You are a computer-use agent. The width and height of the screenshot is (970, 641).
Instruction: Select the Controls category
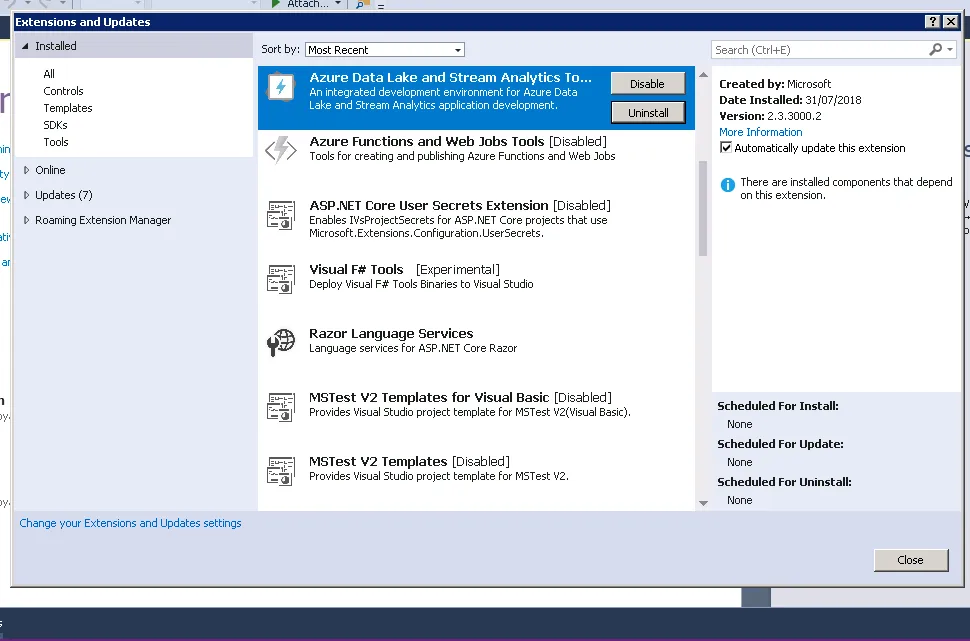(63, 91)
